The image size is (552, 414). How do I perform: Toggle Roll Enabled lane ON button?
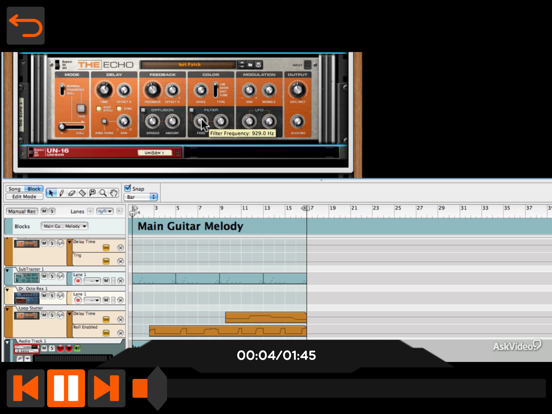click(x=106, y=333)
